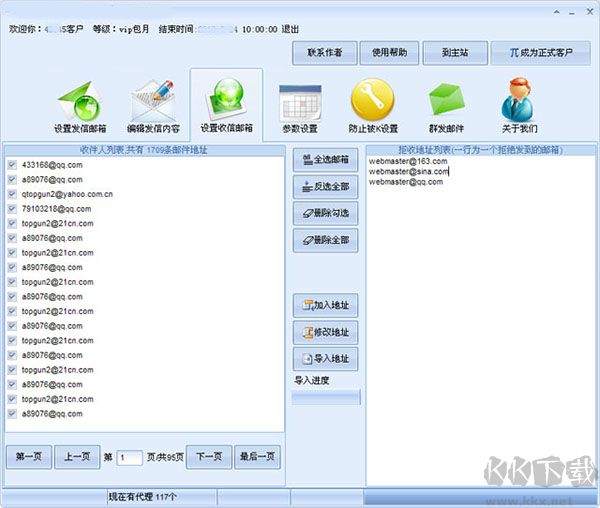This screenshot has width=600, height=508.
Task: Click the 退出 logout link
Action: (290, 29)
